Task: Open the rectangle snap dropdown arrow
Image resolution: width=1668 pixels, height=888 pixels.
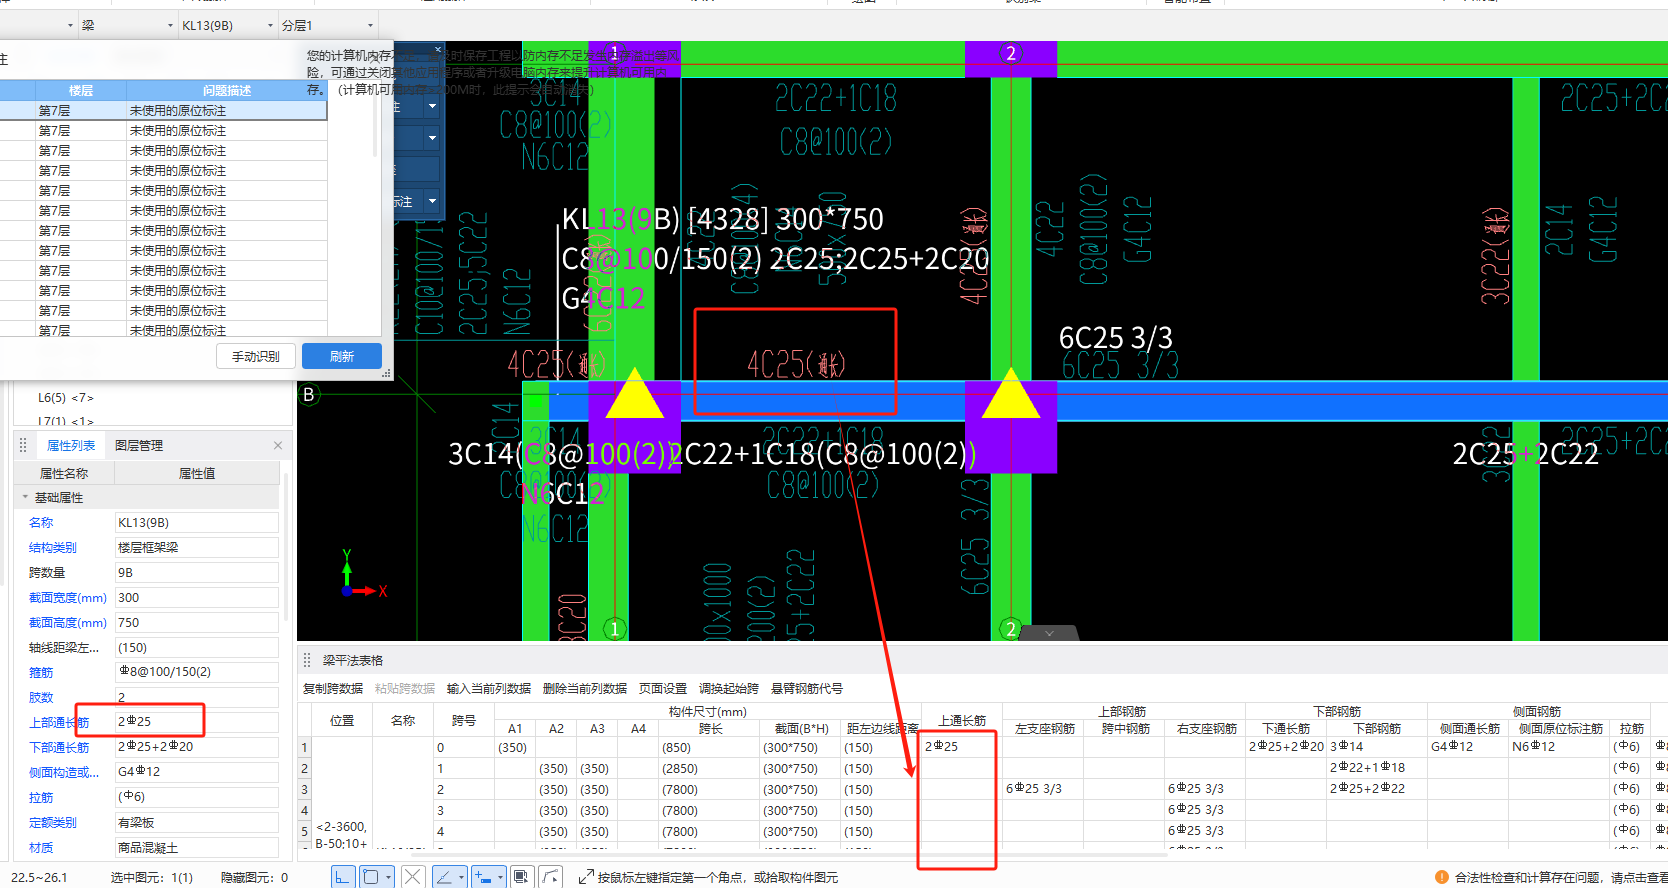Action: pyautogui.click(x=389, y=877)
